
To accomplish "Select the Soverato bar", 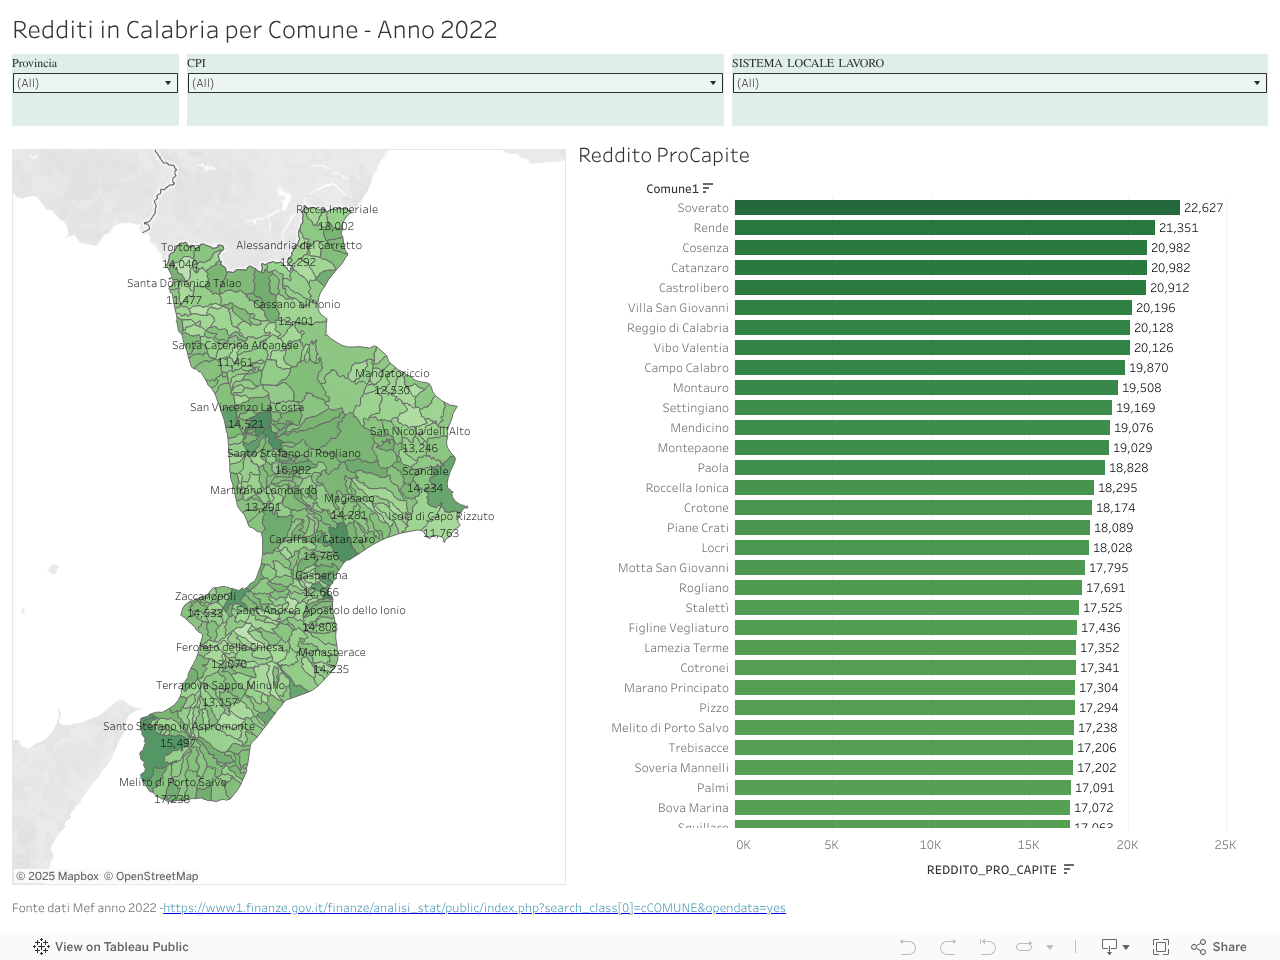I will coord(957,208).
